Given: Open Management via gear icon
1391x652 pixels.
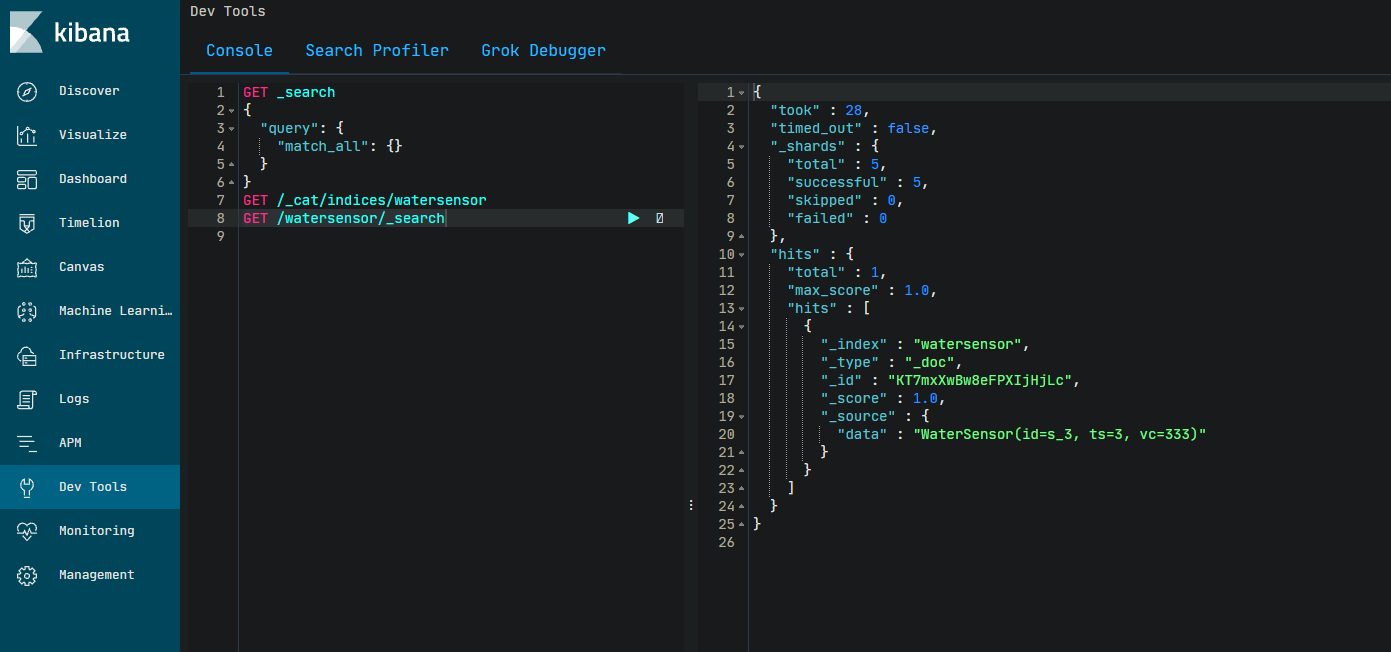Looking at the screenshot, I should point(27,575).
